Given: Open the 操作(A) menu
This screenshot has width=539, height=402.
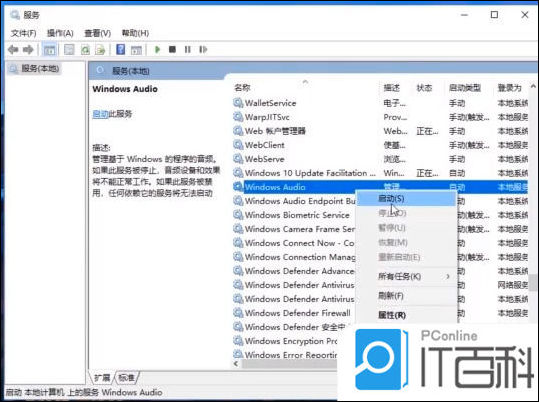Looking at the screenshot, I should point(60,33).
